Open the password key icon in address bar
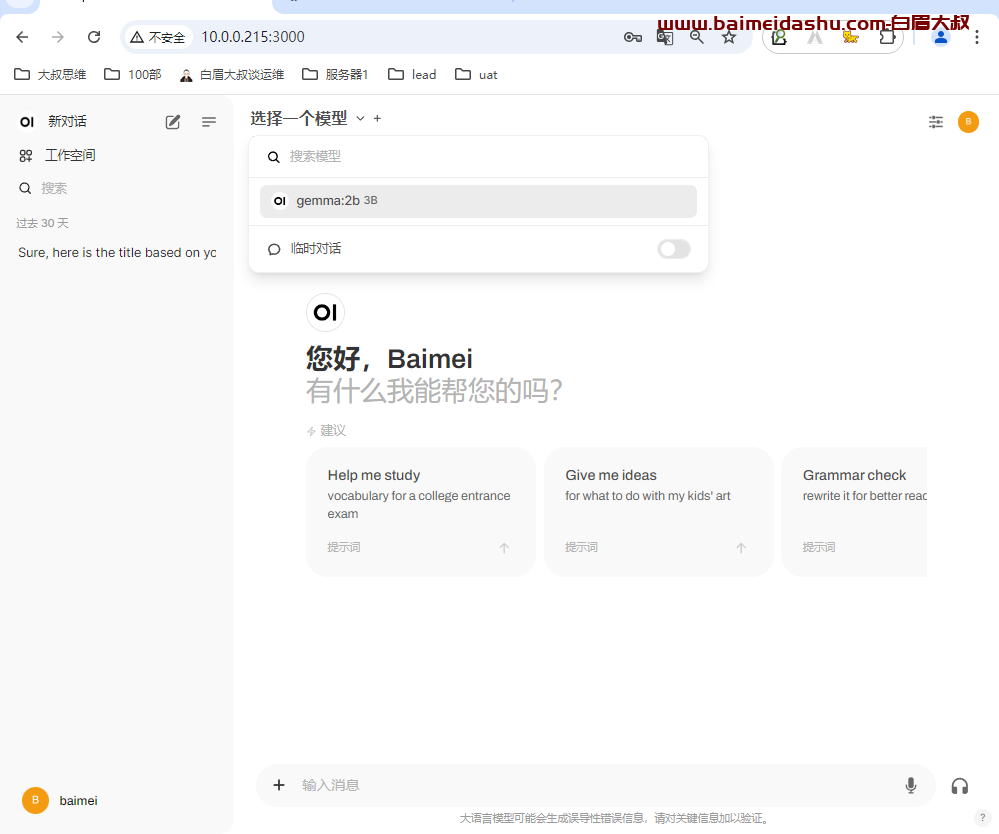Screen dimensions: 999x834 pos(632,38)
